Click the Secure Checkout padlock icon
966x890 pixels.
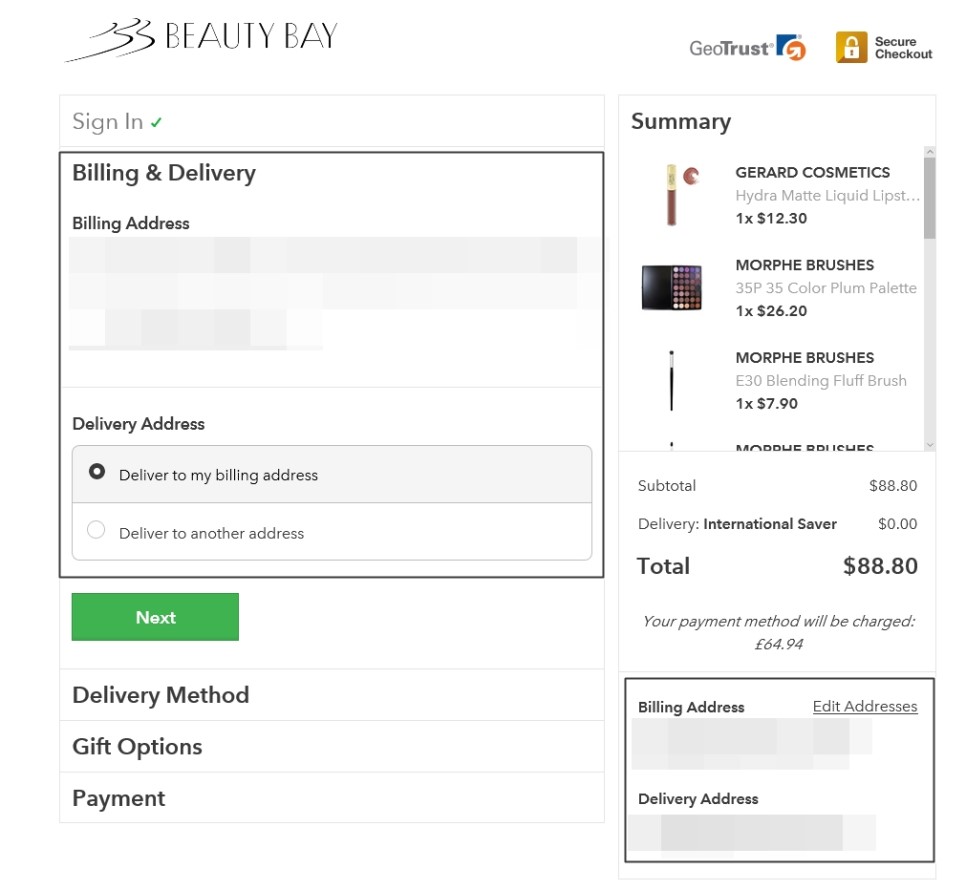pyautogui.click(x=851, y=47)
